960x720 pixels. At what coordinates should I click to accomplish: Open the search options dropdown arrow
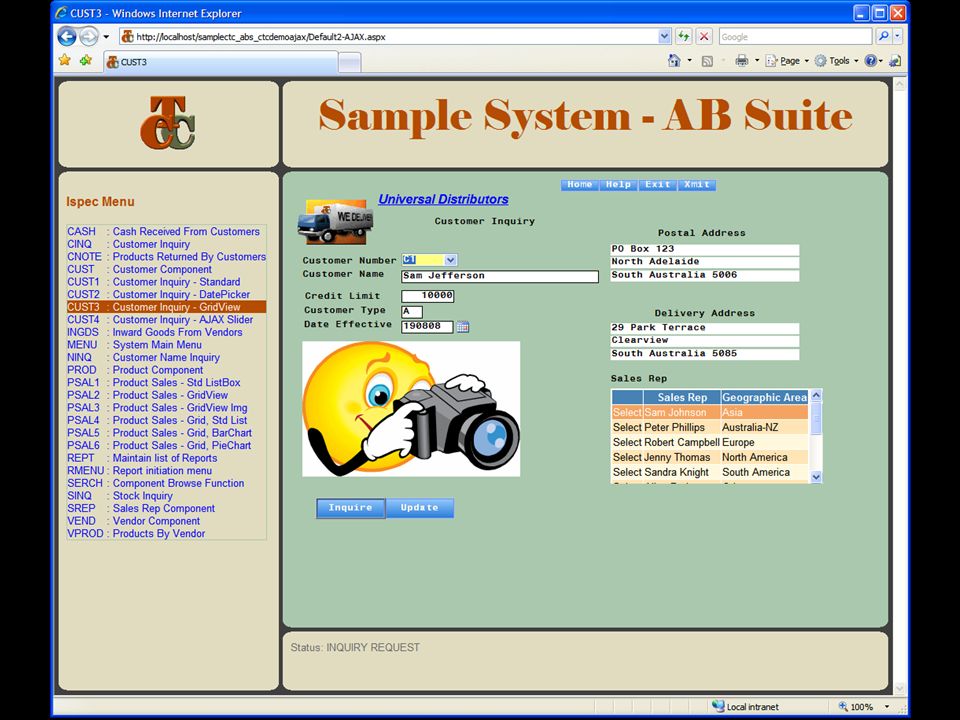click(898, 37)
